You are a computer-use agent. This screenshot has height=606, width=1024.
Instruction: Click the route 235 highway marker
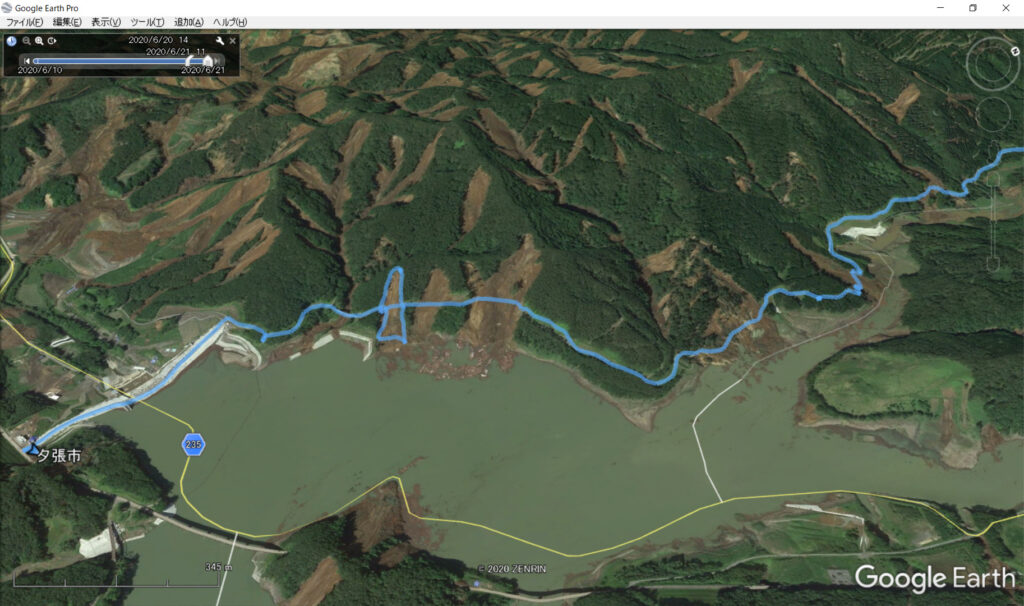click(x=193, y=445)
